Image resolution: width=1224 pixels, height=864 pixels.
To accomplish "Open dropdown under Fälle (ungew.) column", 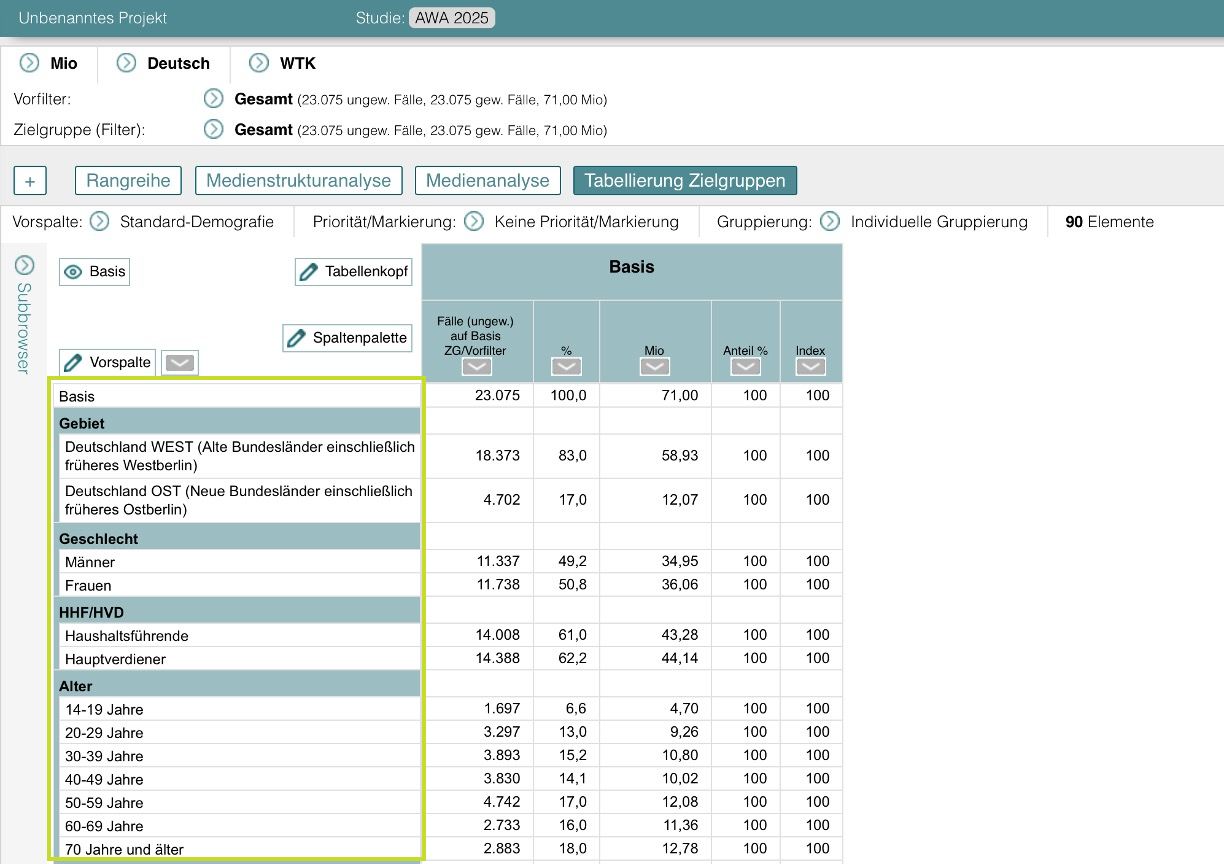I will pos(477,367).
